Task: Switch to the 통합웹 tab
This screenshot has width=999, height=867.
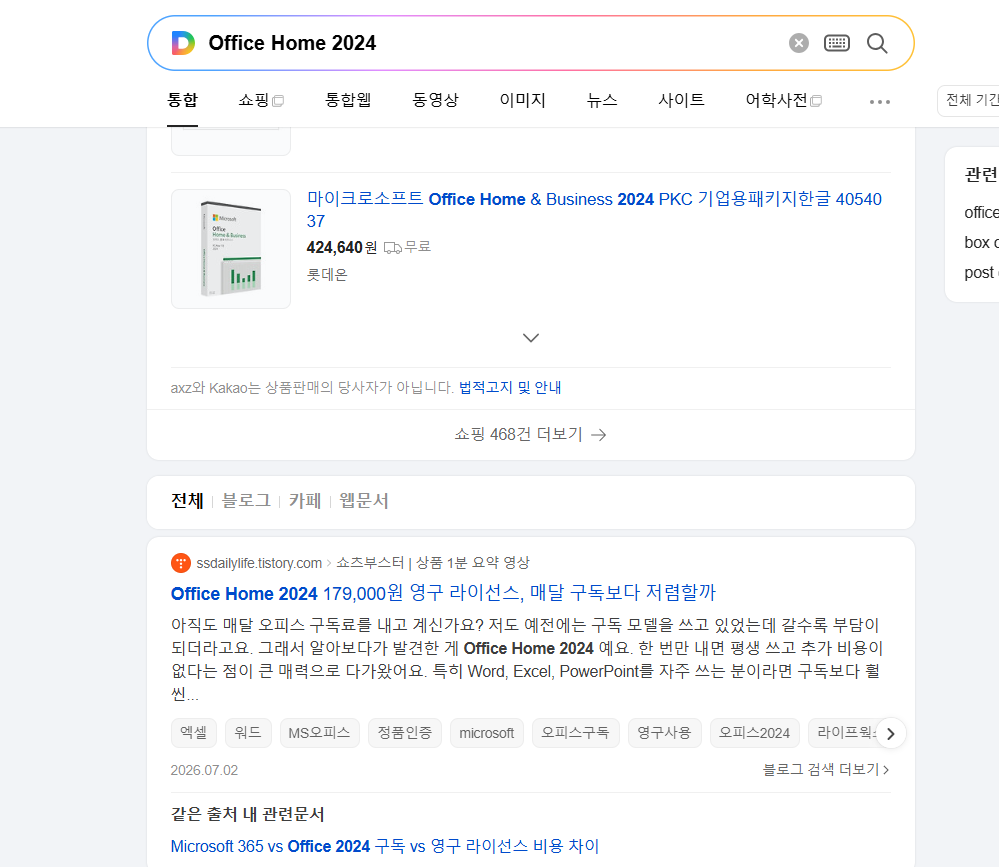Action: [x=348, y=100]
